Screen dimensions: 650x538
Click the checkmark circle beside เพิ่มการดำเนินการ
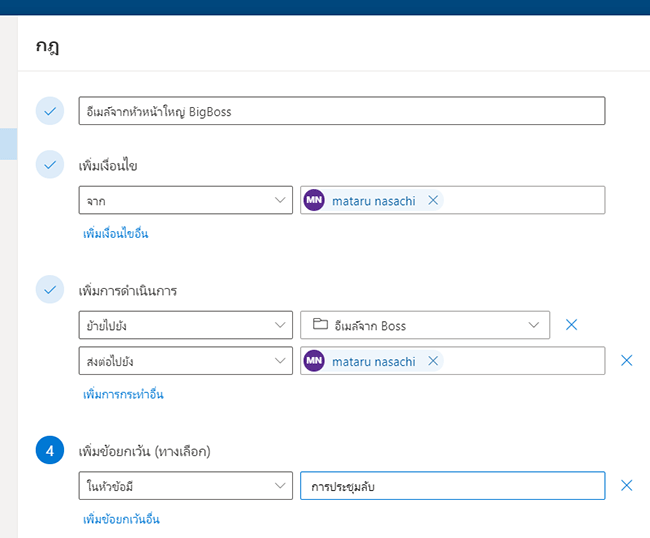click(x=50, y=289)
